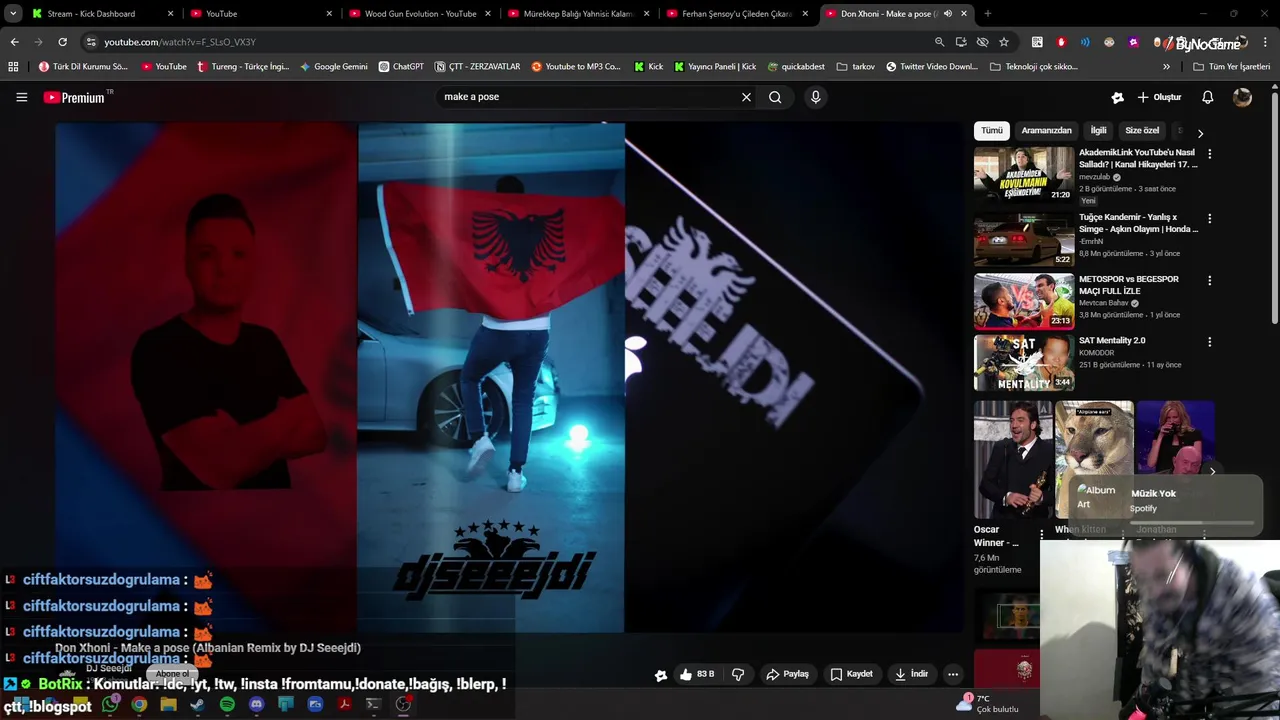Go to the mevzulab channel

point(1095,177)
